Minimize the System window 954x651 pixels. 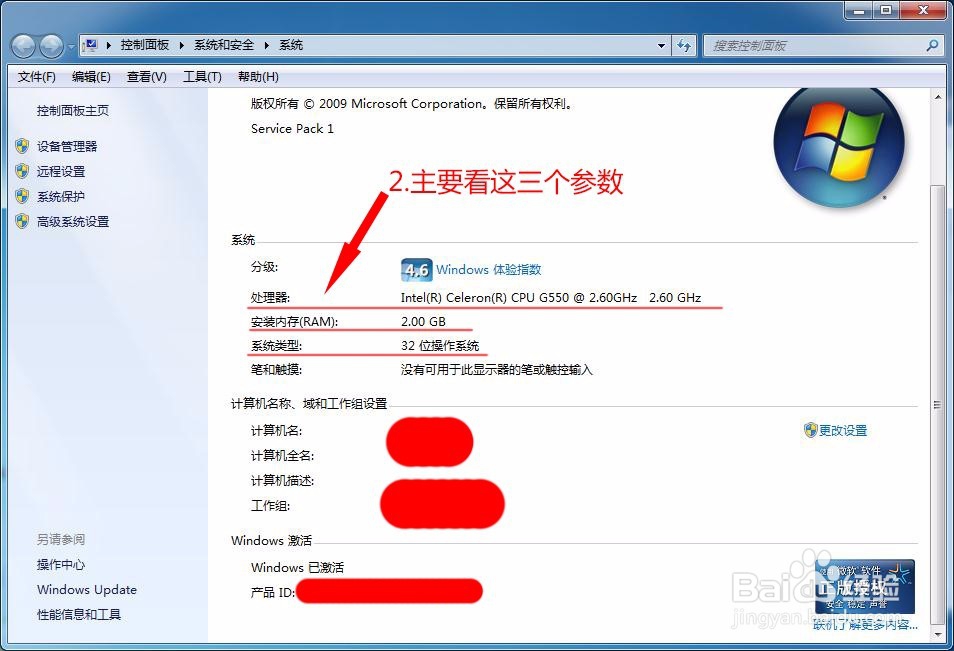(x=858, y=10)
